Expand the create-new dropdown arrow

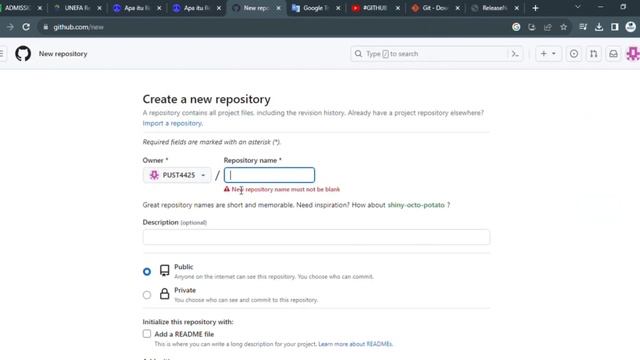(554, 53)
